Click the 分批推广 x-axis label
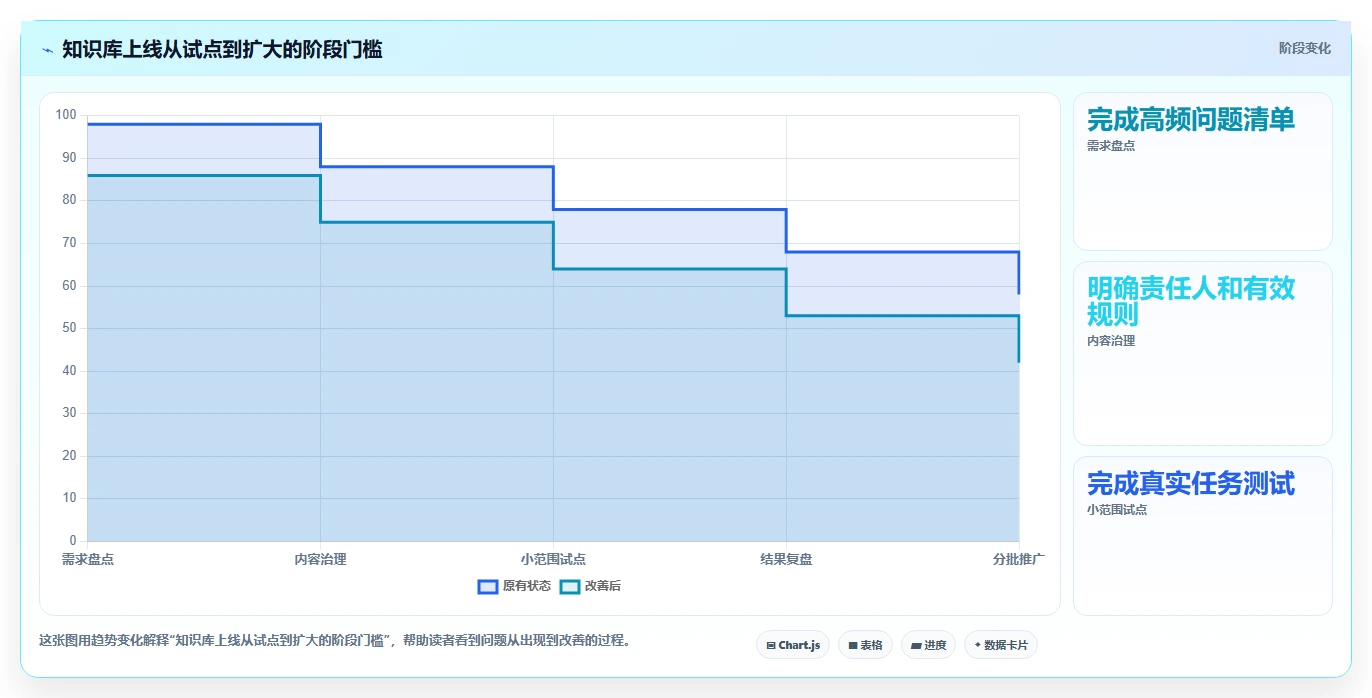 coord(1019,559)
